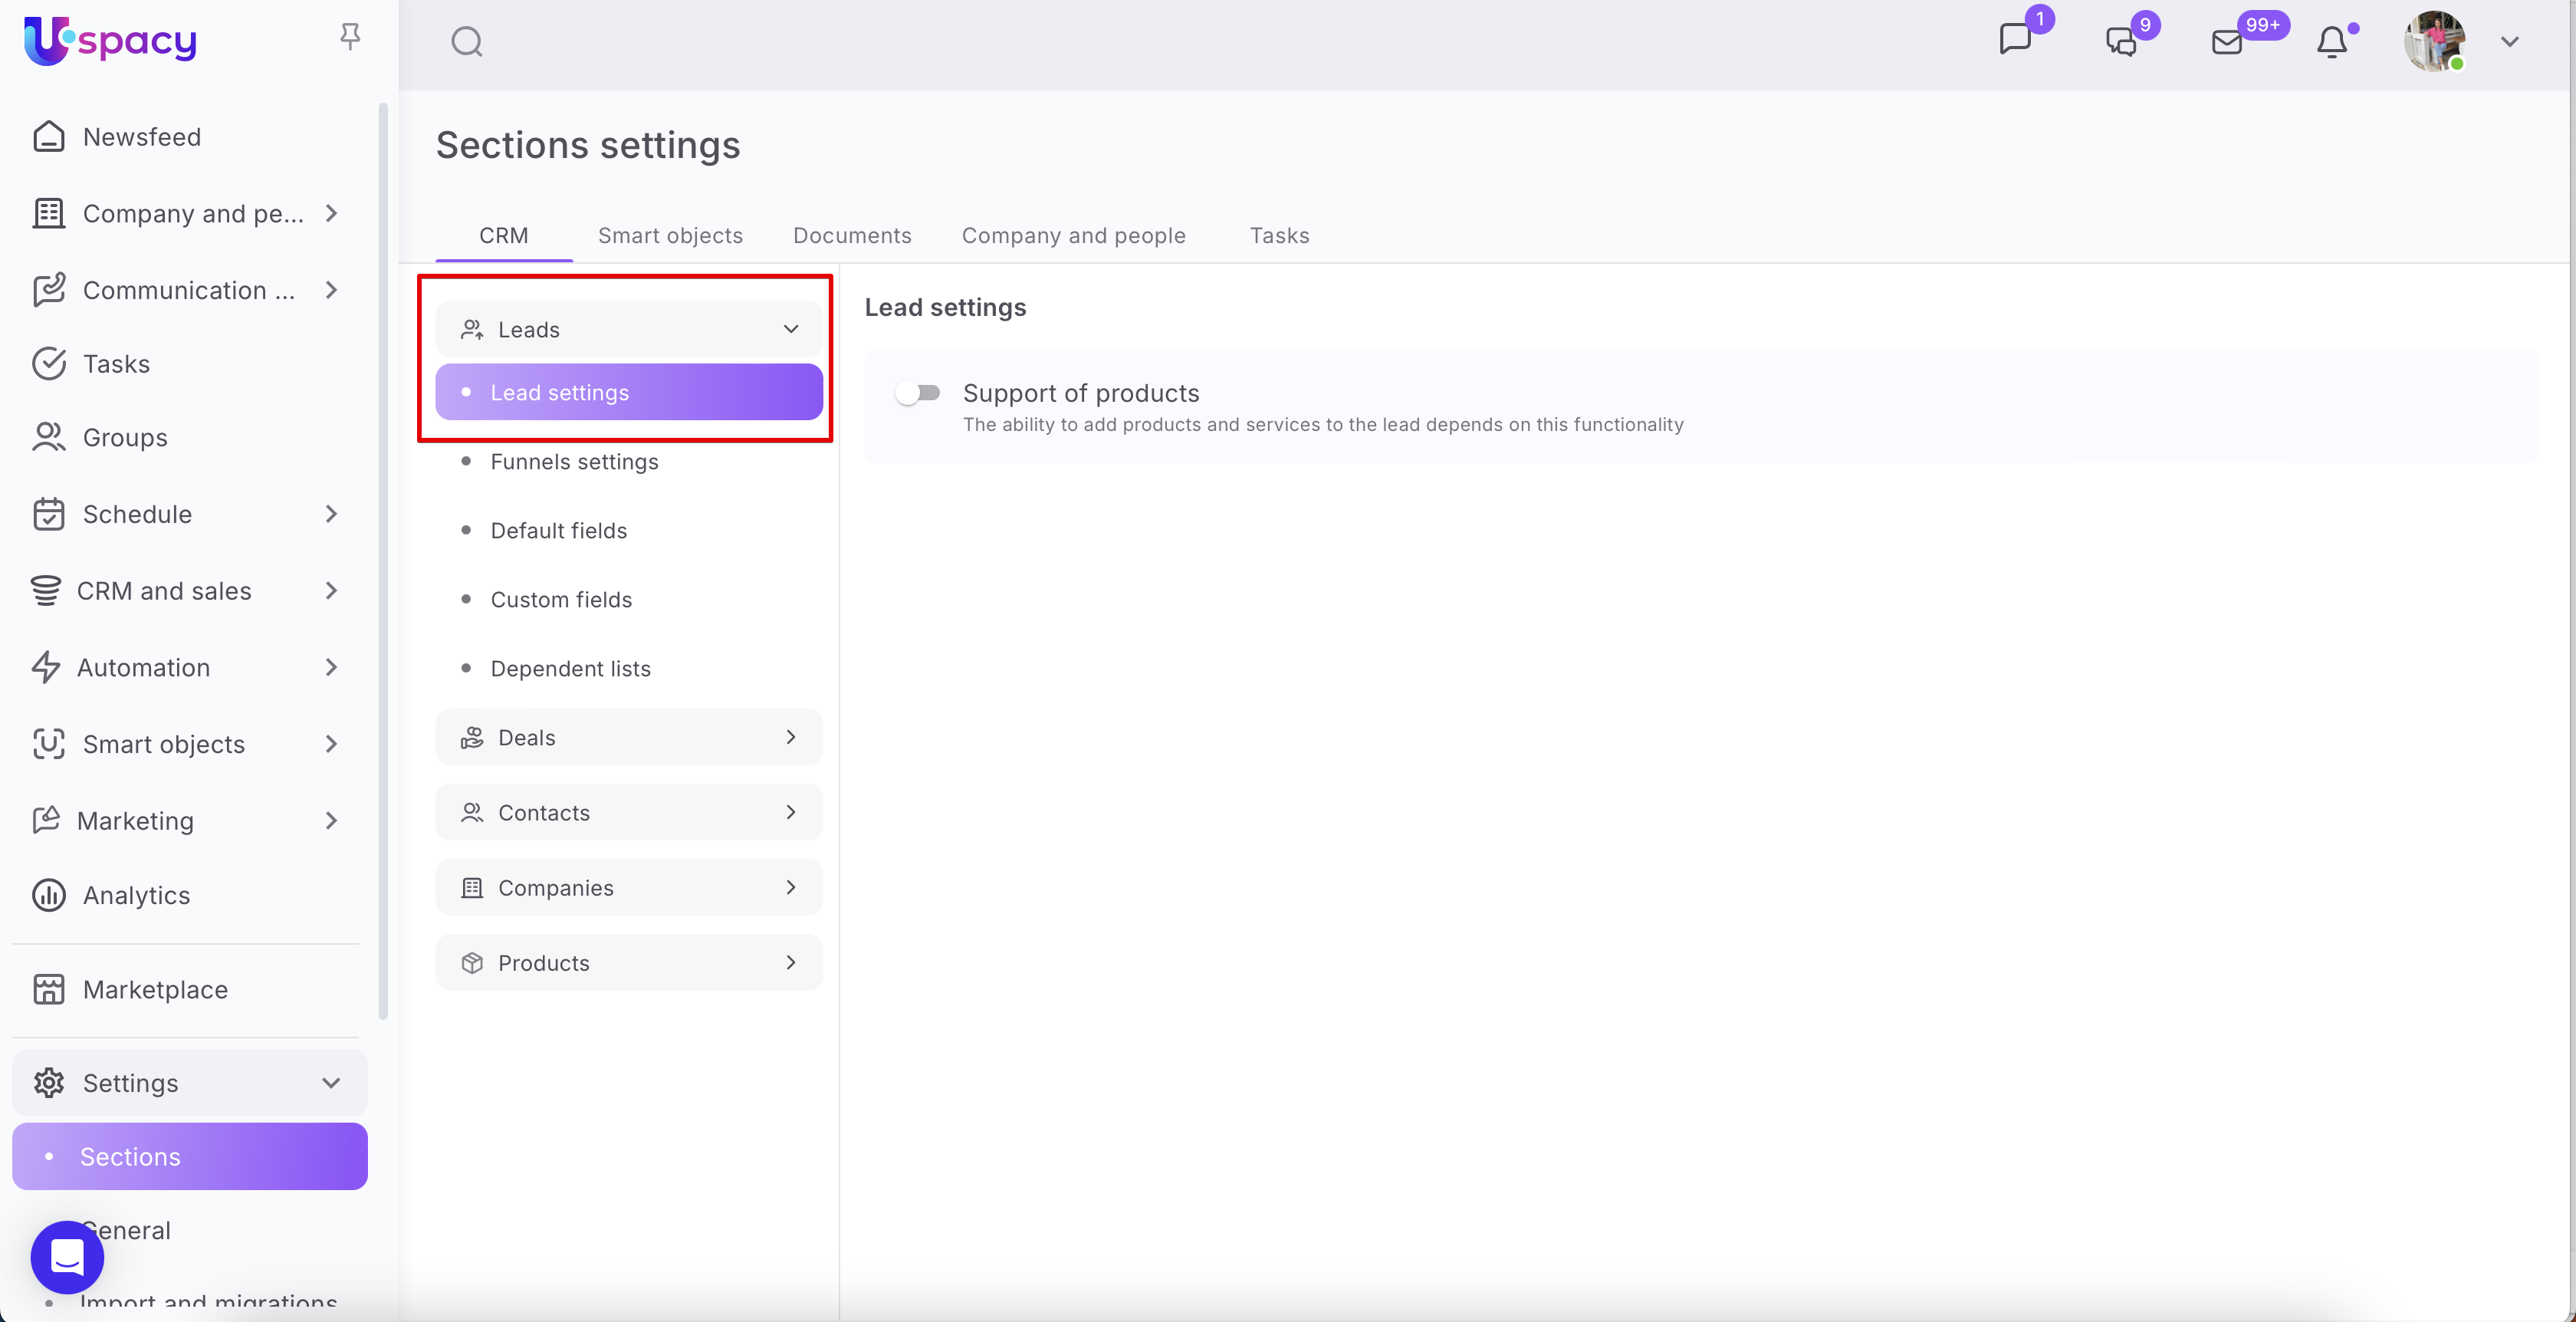2576x1322 pixels.
Task: Open the email inbox icon
Action: (2227, 42)
